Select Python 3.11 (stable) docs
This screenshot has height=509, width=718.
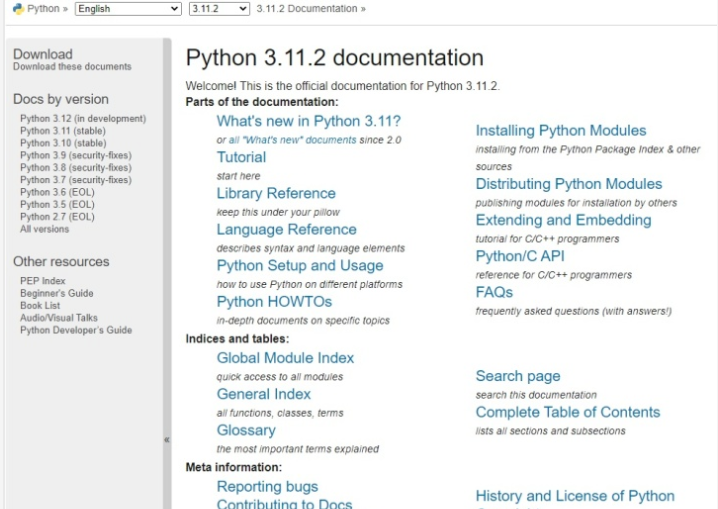click(63, 131)
